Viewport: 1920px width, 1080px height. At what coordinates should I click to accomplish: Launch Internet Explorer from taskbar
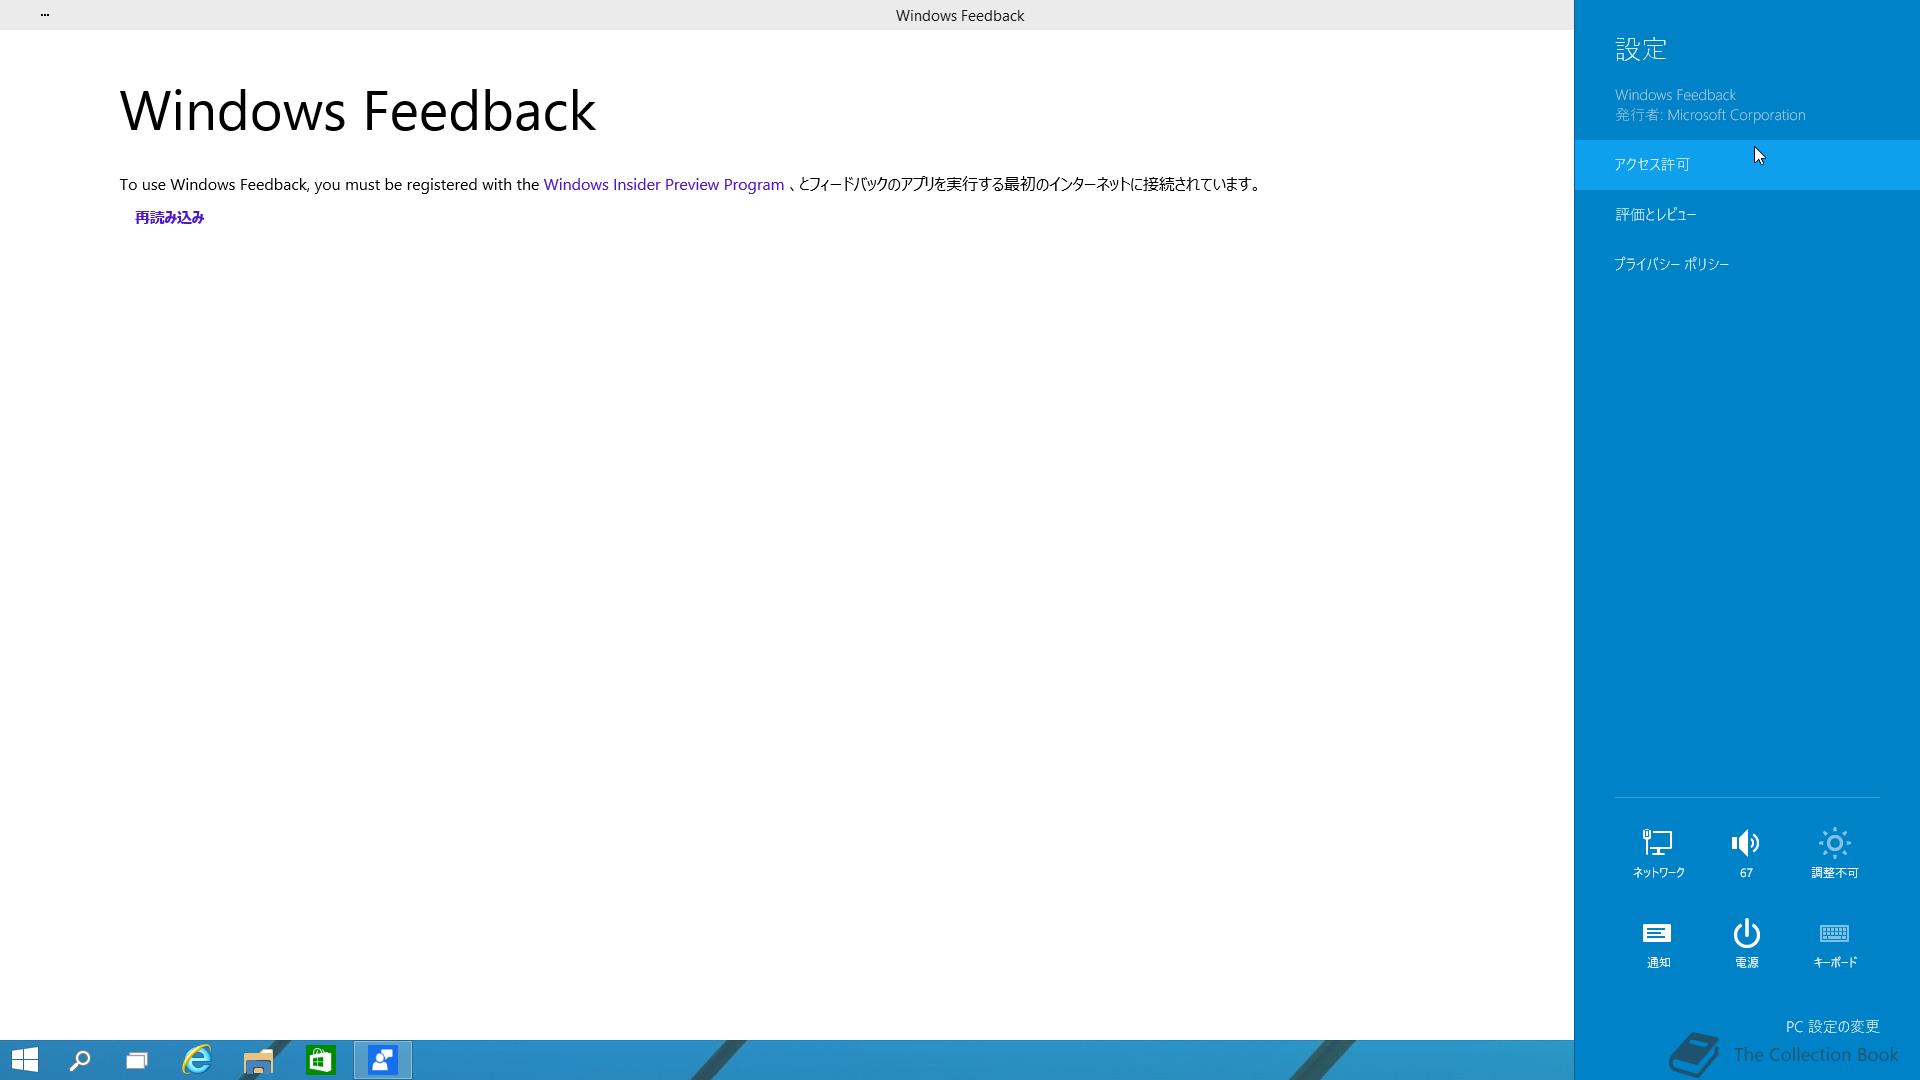pos(197,1060)
